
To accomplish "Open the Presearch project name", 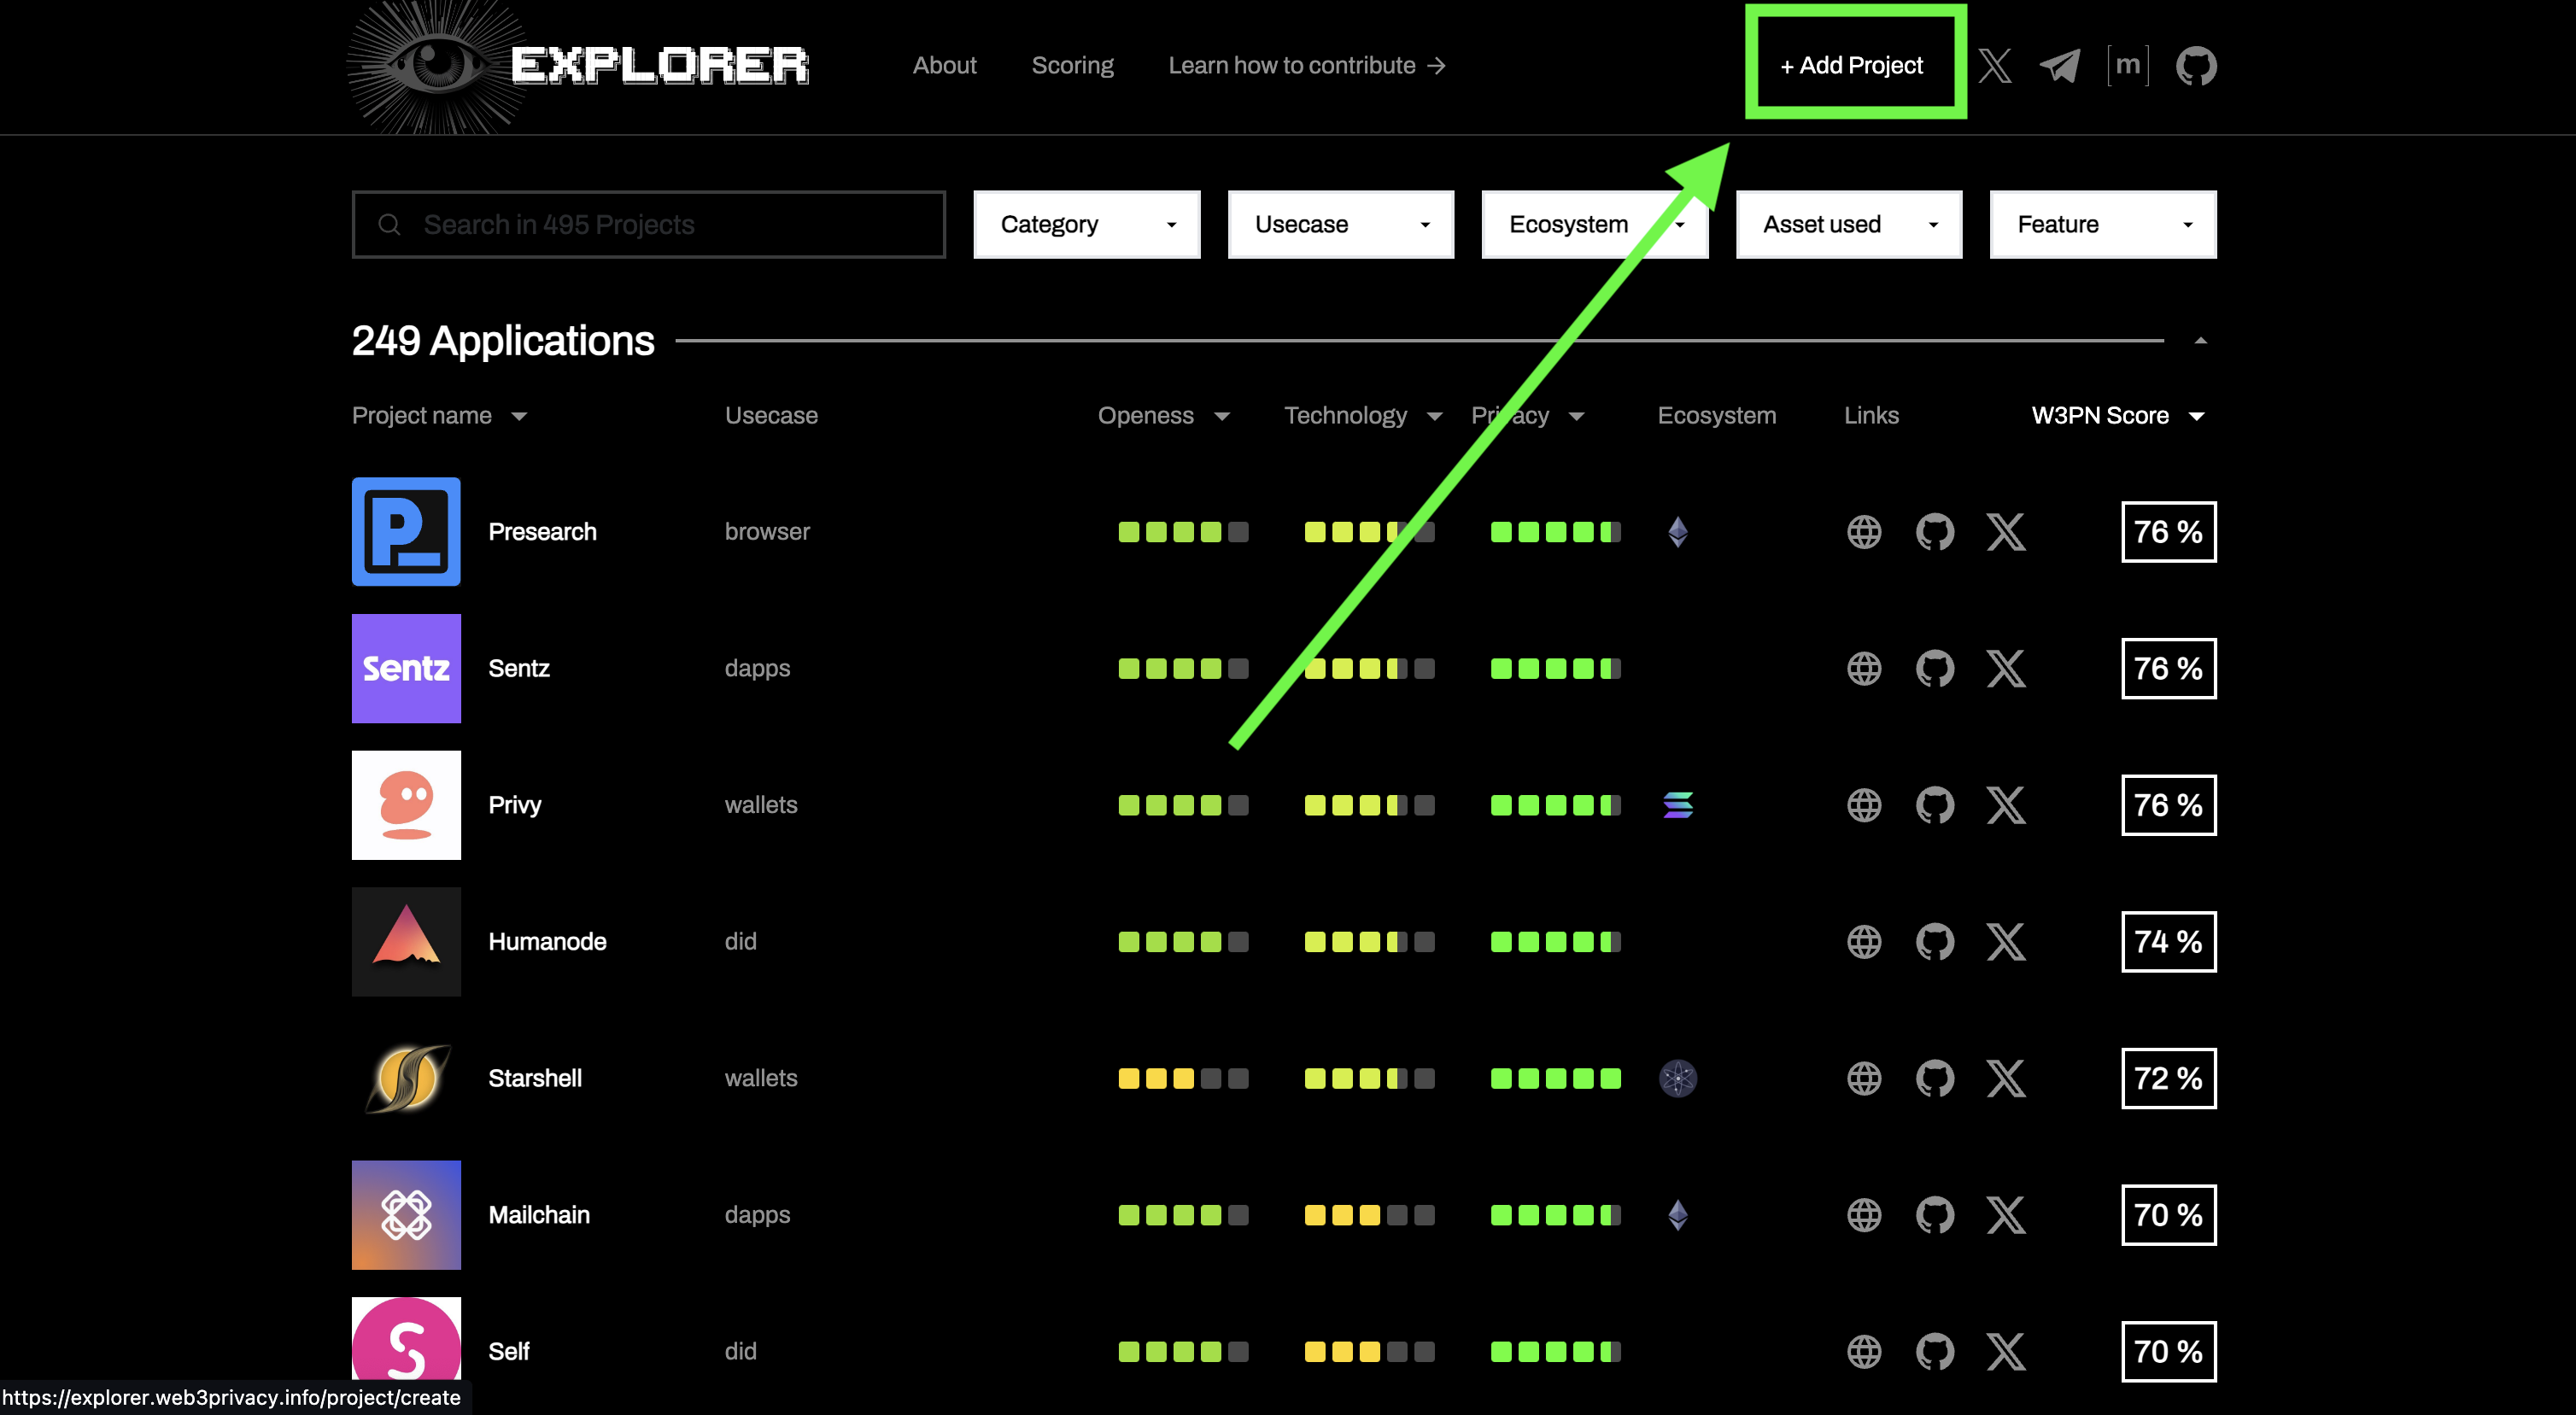I will click(x=542, y=532).
